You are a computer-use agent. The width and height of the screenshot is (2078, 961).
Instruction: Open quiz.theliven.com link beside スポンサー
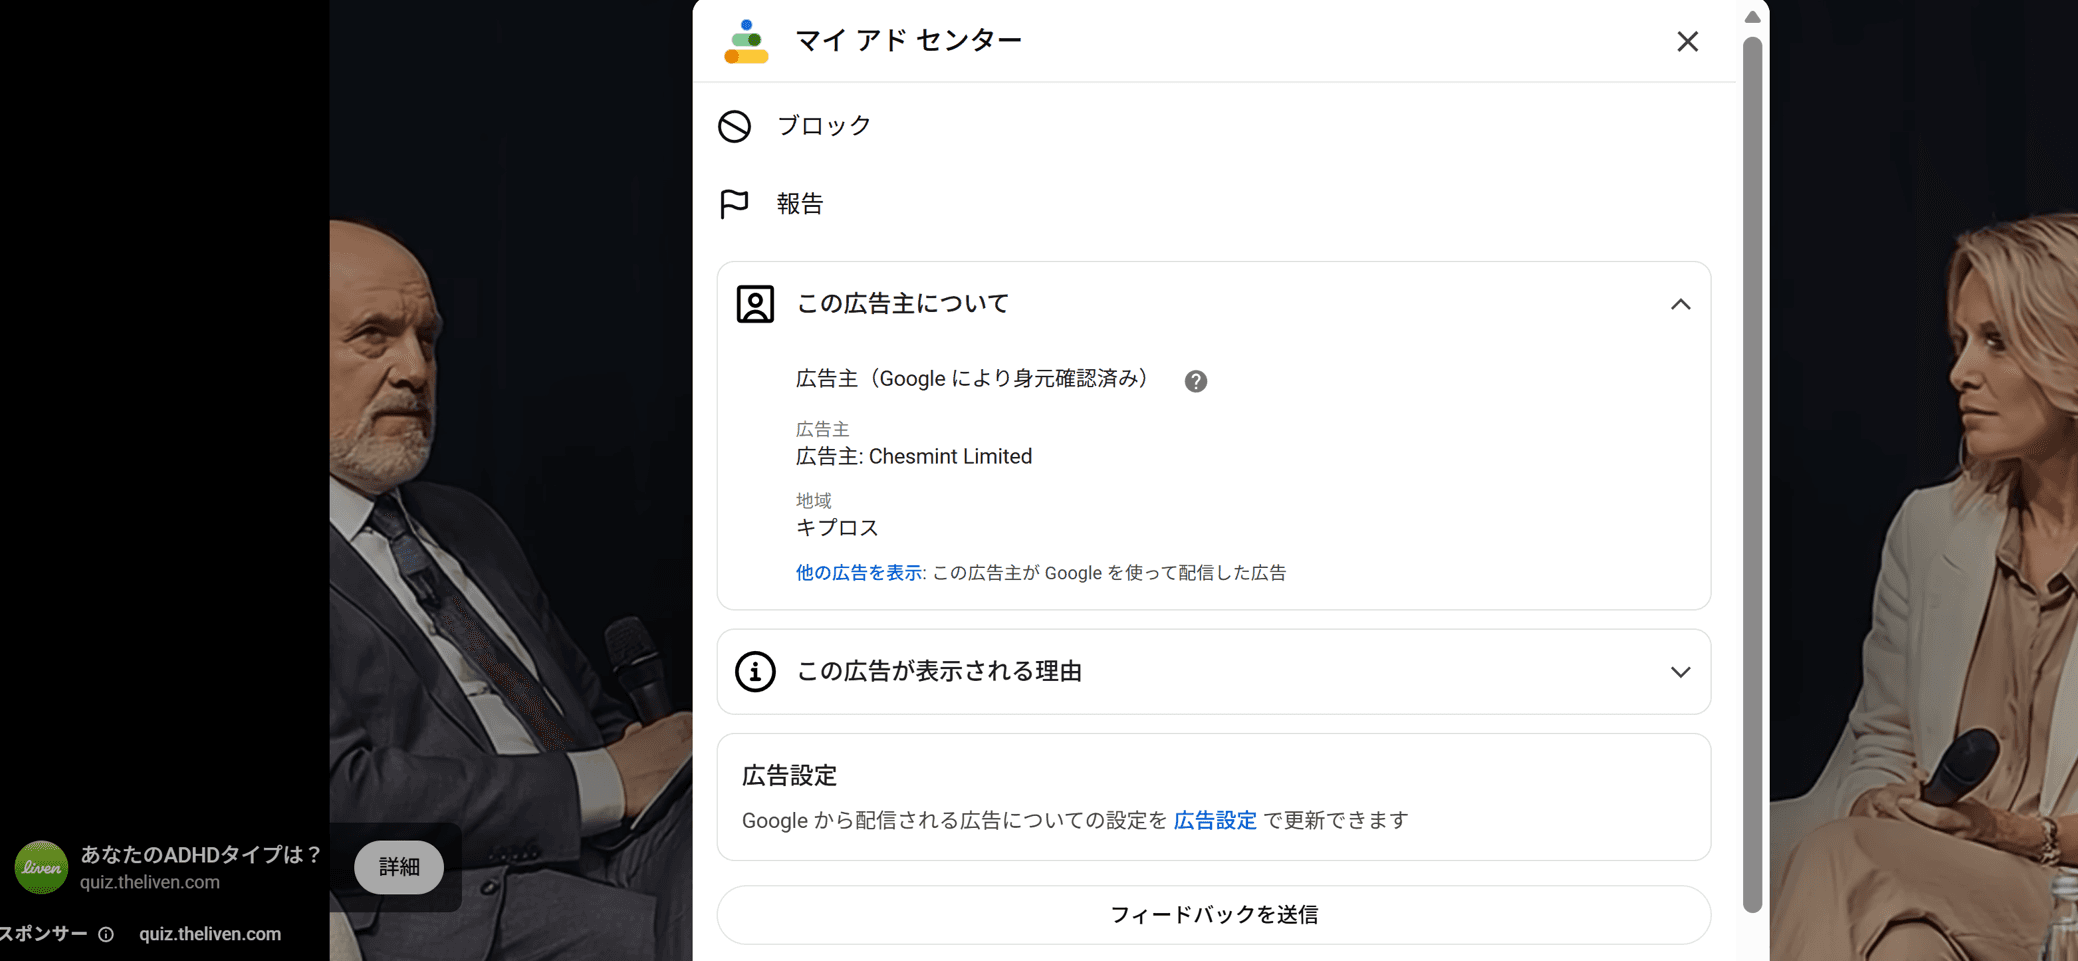point(210,935)
